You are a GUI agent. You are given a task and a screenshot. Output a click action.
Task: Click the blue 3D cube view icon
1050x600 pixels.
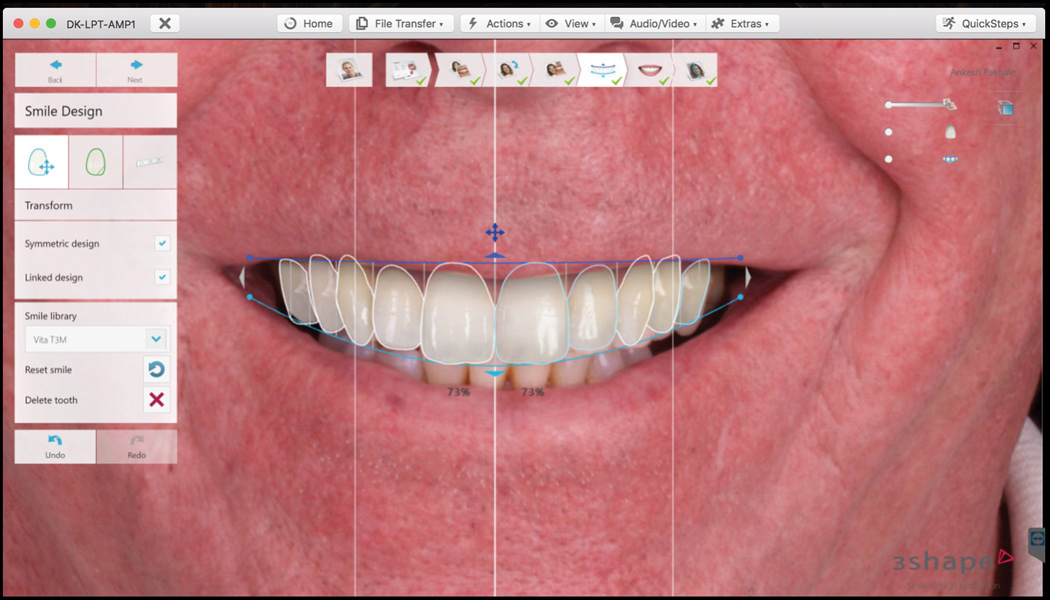1004,107
